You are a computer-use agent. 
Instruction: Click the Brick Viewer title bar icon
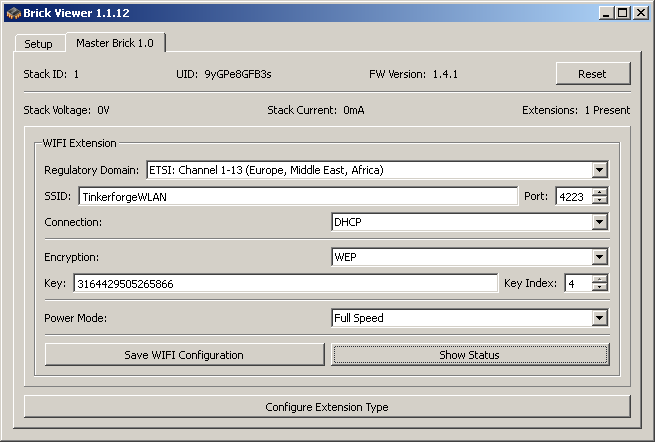pos(13,13)
